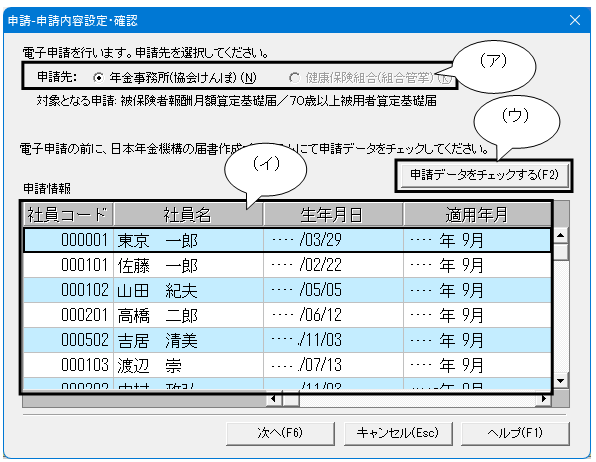Viewport: 596px width, 462px height.
Task: Click horizontal scrollbar left arrow
Action: 273,399
